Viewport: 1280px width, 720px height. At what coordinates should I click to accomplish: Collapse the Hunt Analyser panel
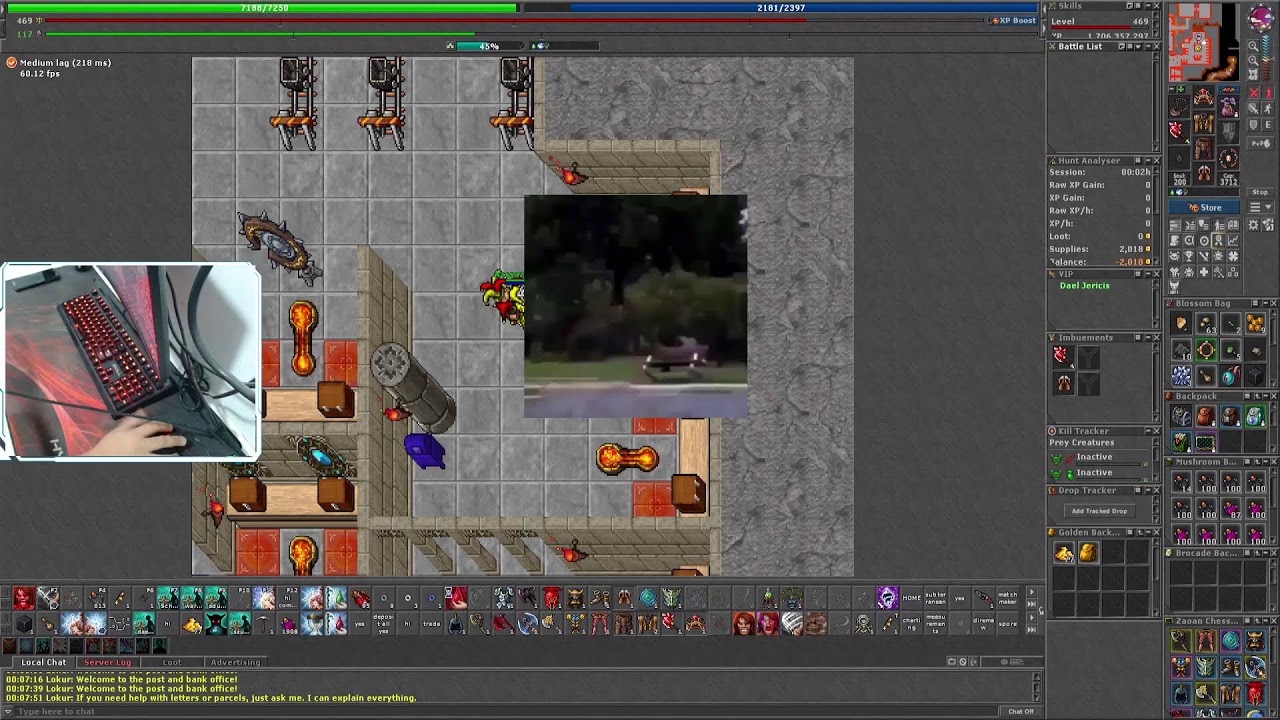(x=1147, y=160)
